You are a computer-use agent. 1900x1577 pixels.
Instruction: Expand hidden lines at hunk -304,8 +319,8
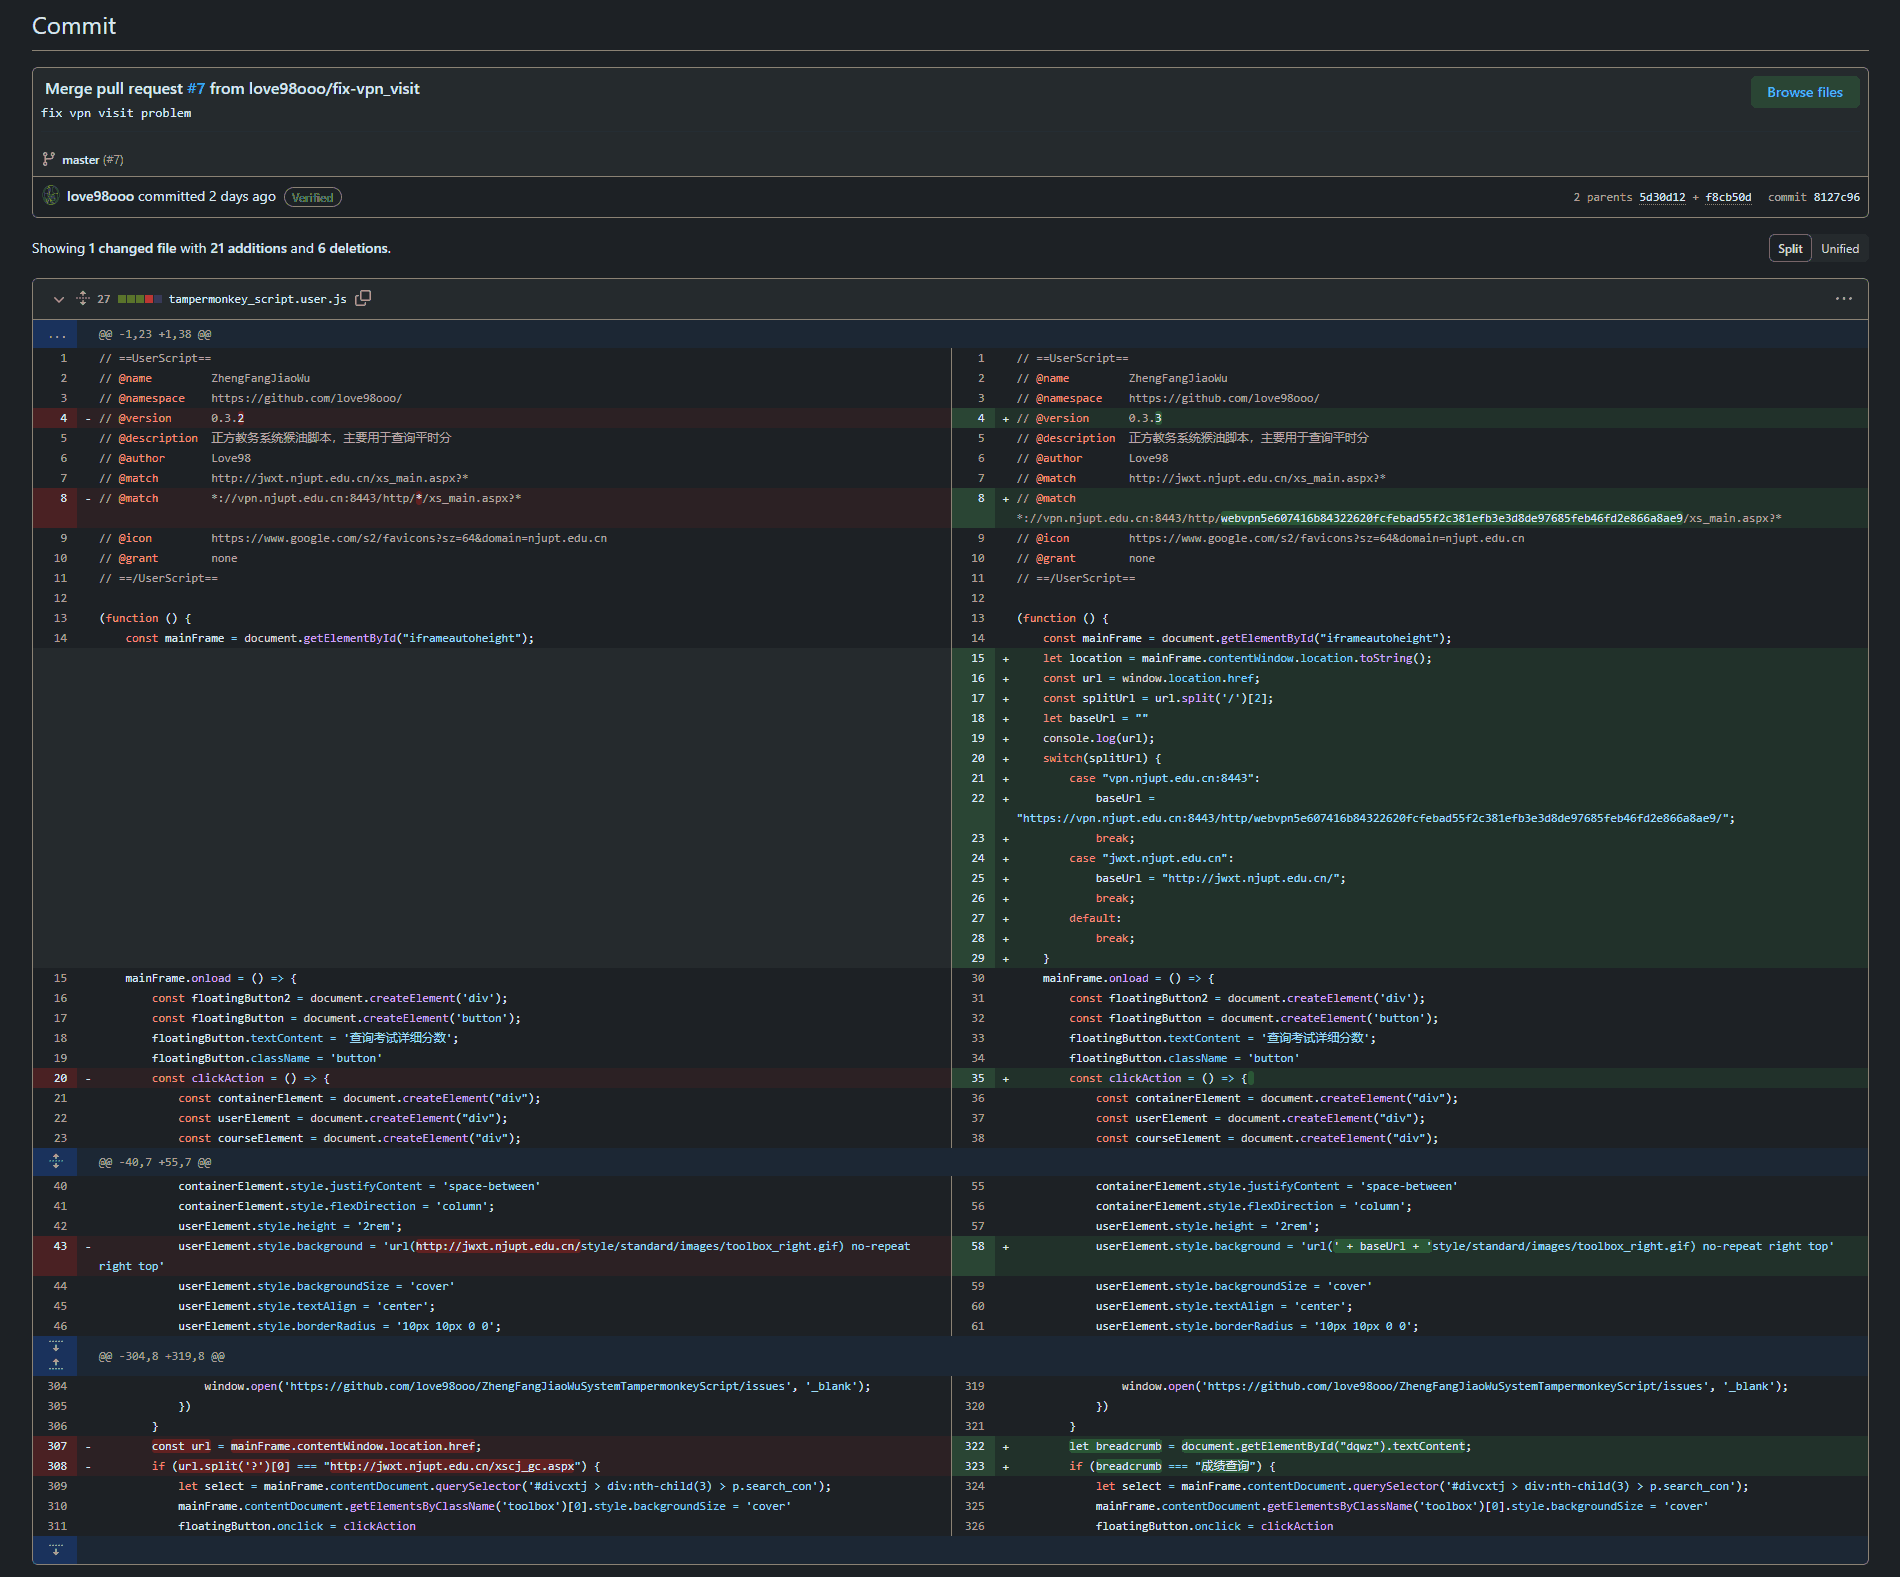tap(55, 1356)
